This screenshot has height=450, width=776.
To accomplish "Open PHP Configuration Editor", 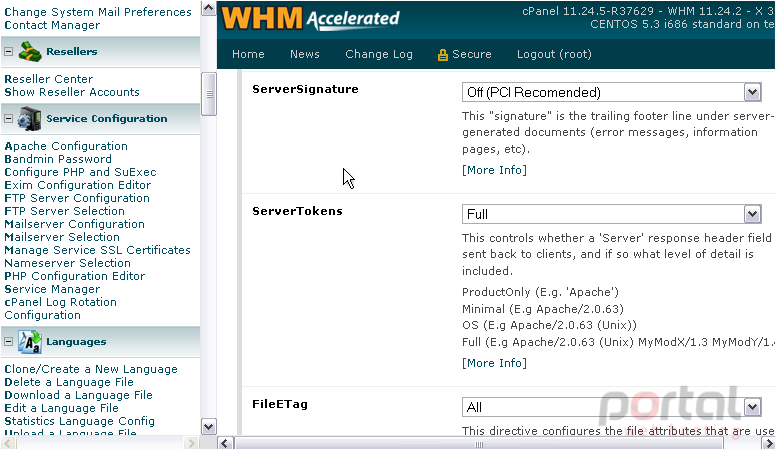I will point(75,276).
